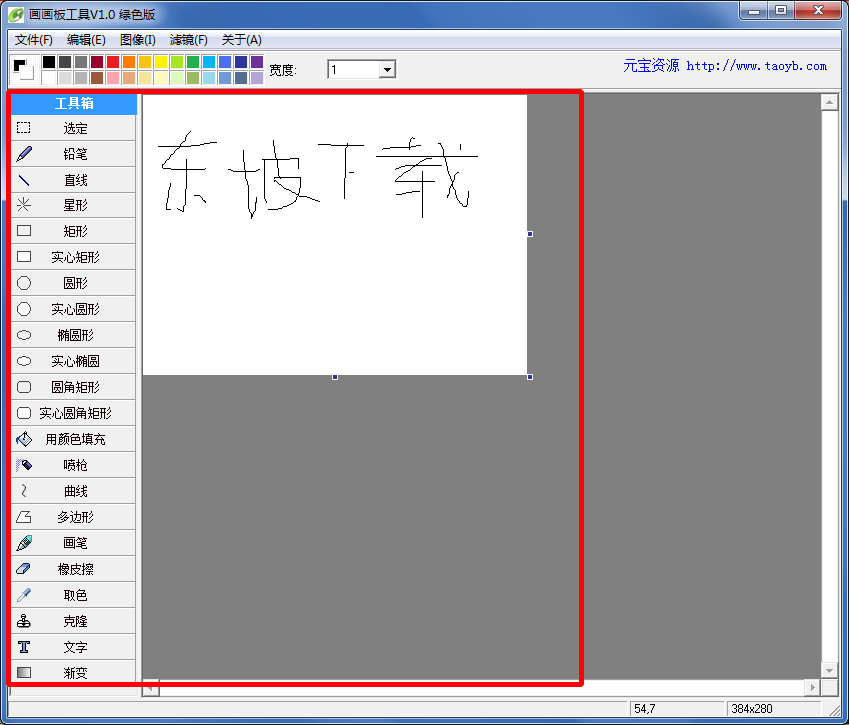Pick the dark green color swatch

point(193,62)
